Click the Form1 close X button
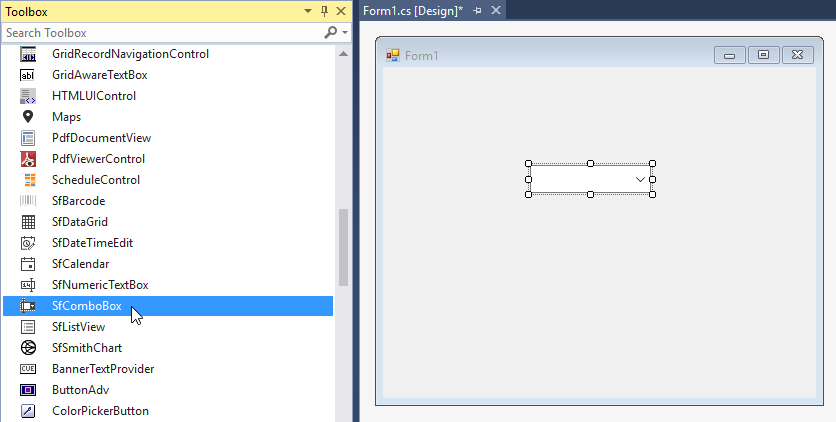Screen dimensions: 836x422 (798, 55)
